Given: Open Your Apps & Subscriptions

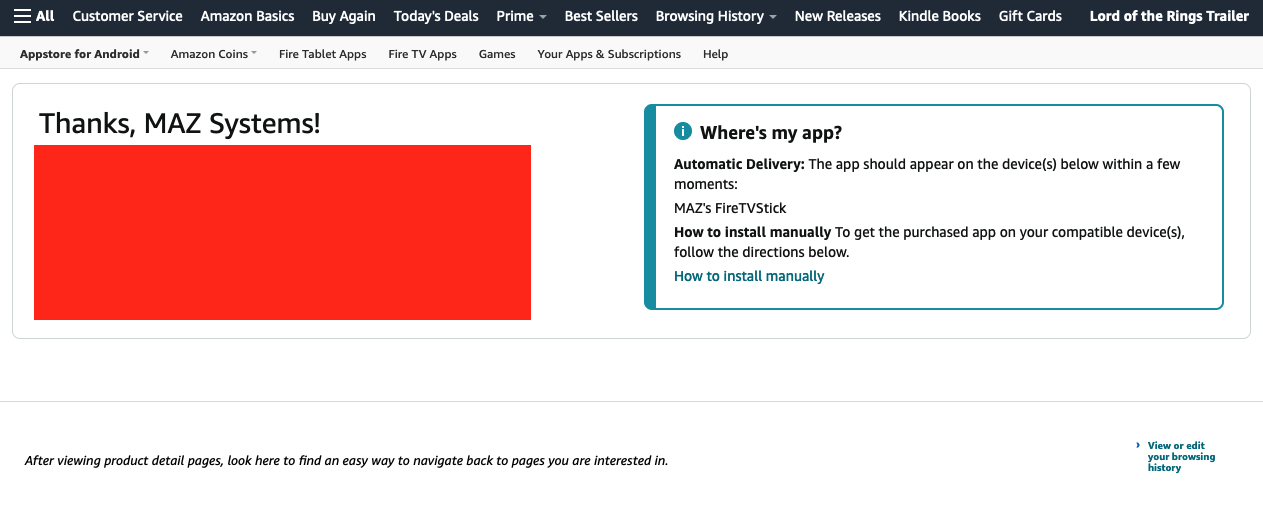Looking at the screenshot, I should 609,54.
